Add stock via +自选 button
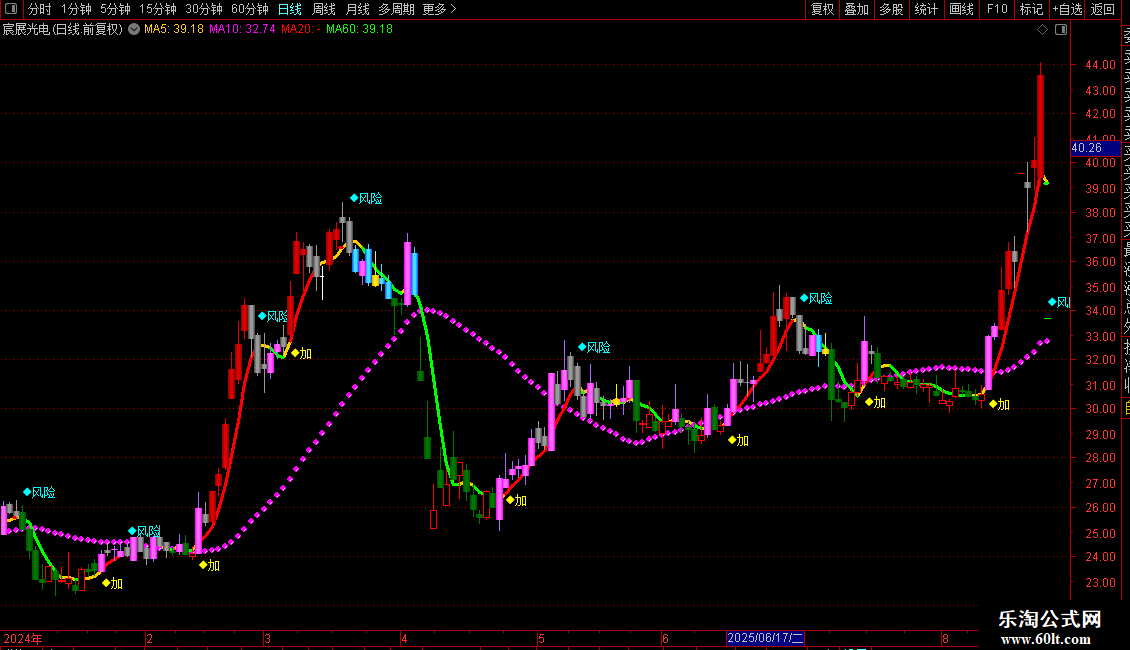 click(1067, 9)
